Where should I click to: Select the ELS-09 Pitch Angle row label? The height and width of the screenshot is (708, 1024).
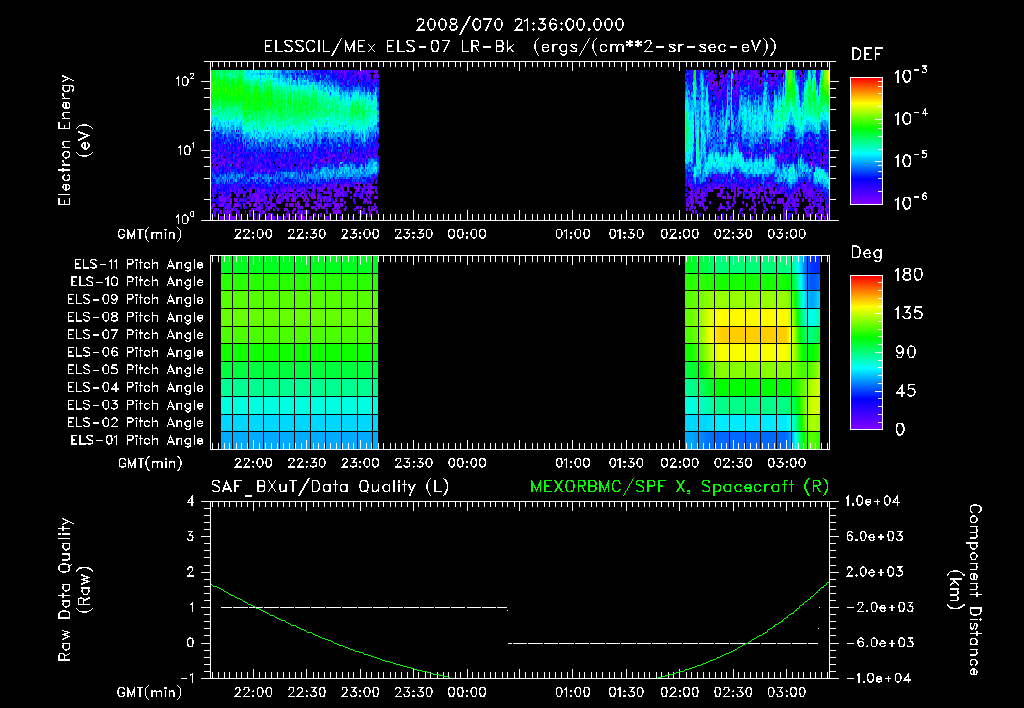(x=136, y=300)
